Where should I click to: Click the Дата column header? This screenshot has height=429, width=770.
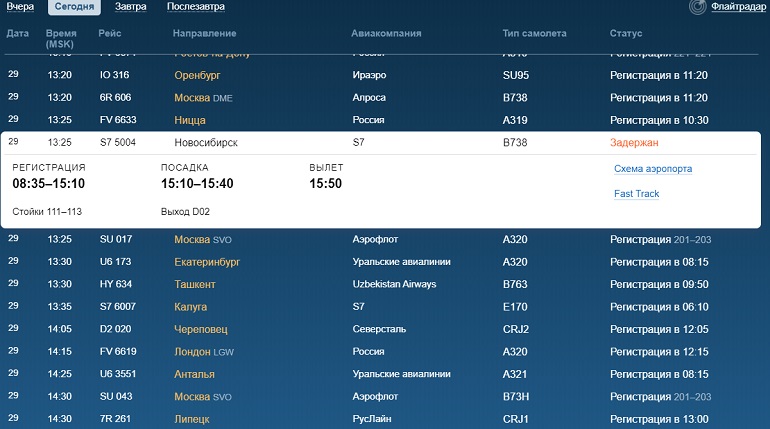(x=18, y=33)
